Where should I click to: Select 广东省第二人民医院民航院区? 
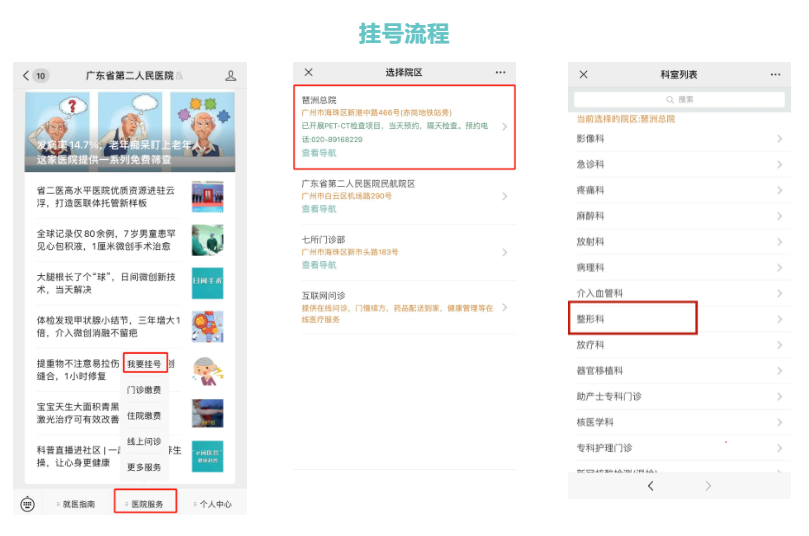point(404,197)
